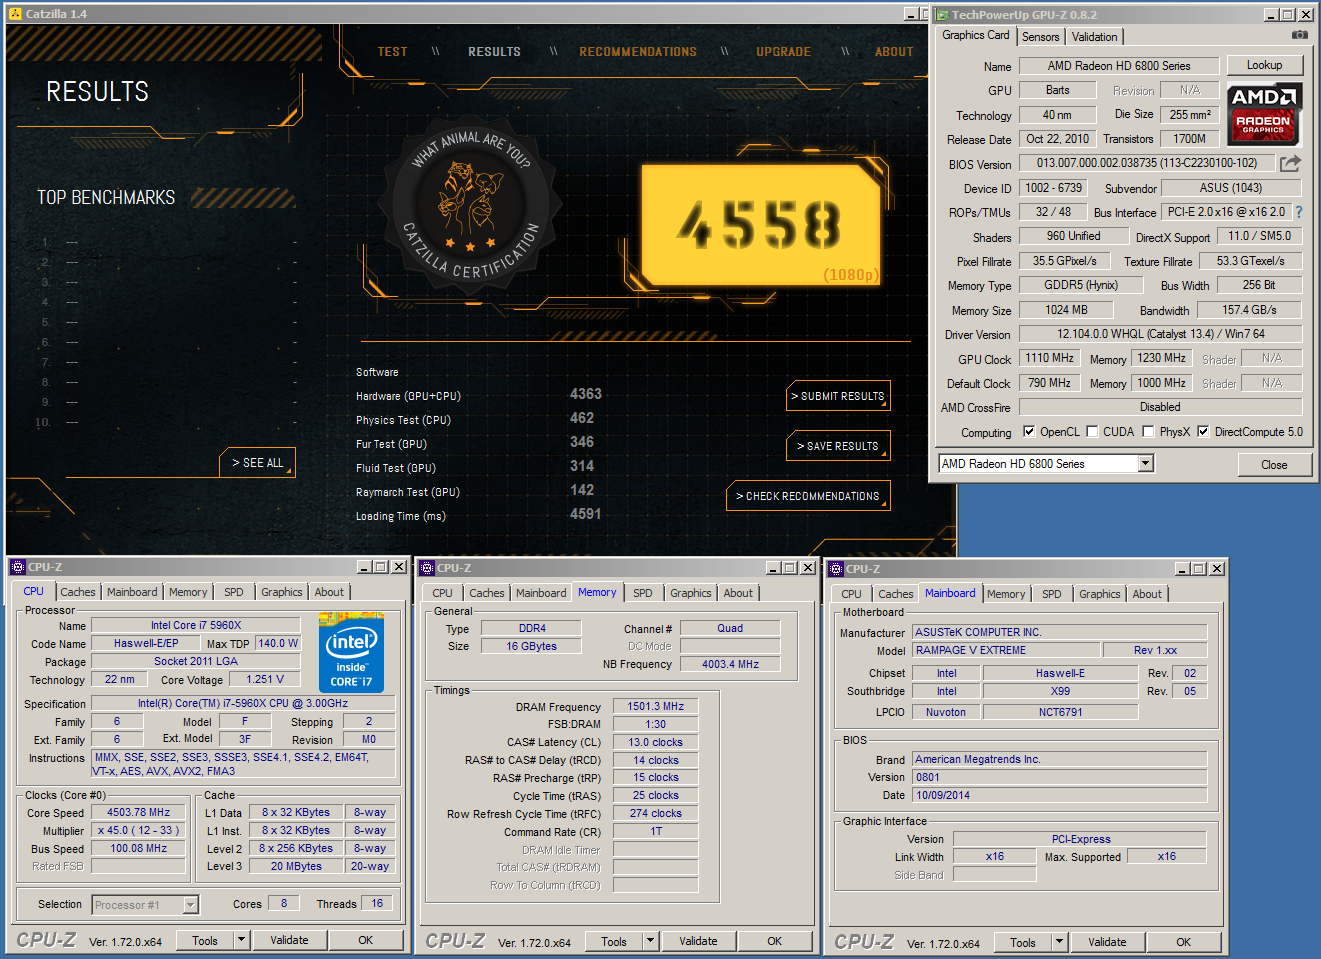Click the BIOS Version field in GPU-Z
This screenshot has width=1321, height=959.
click(x=1147, y=163)
